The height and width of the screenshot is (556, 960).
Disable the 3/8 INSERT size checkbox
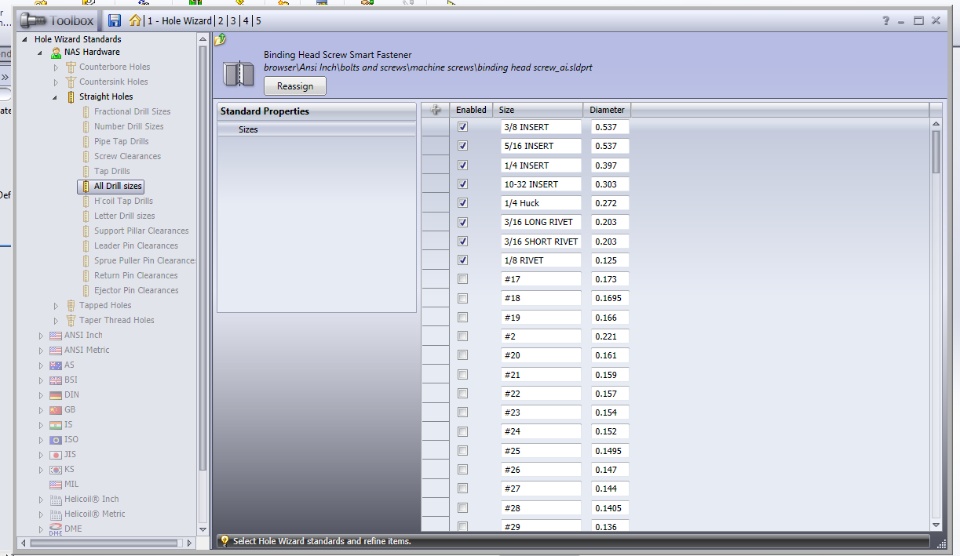click(x=463, y=127)
